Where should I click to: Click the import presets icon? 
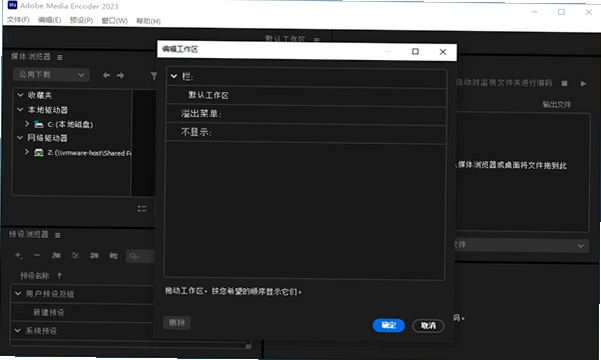[x=94, y=256]
